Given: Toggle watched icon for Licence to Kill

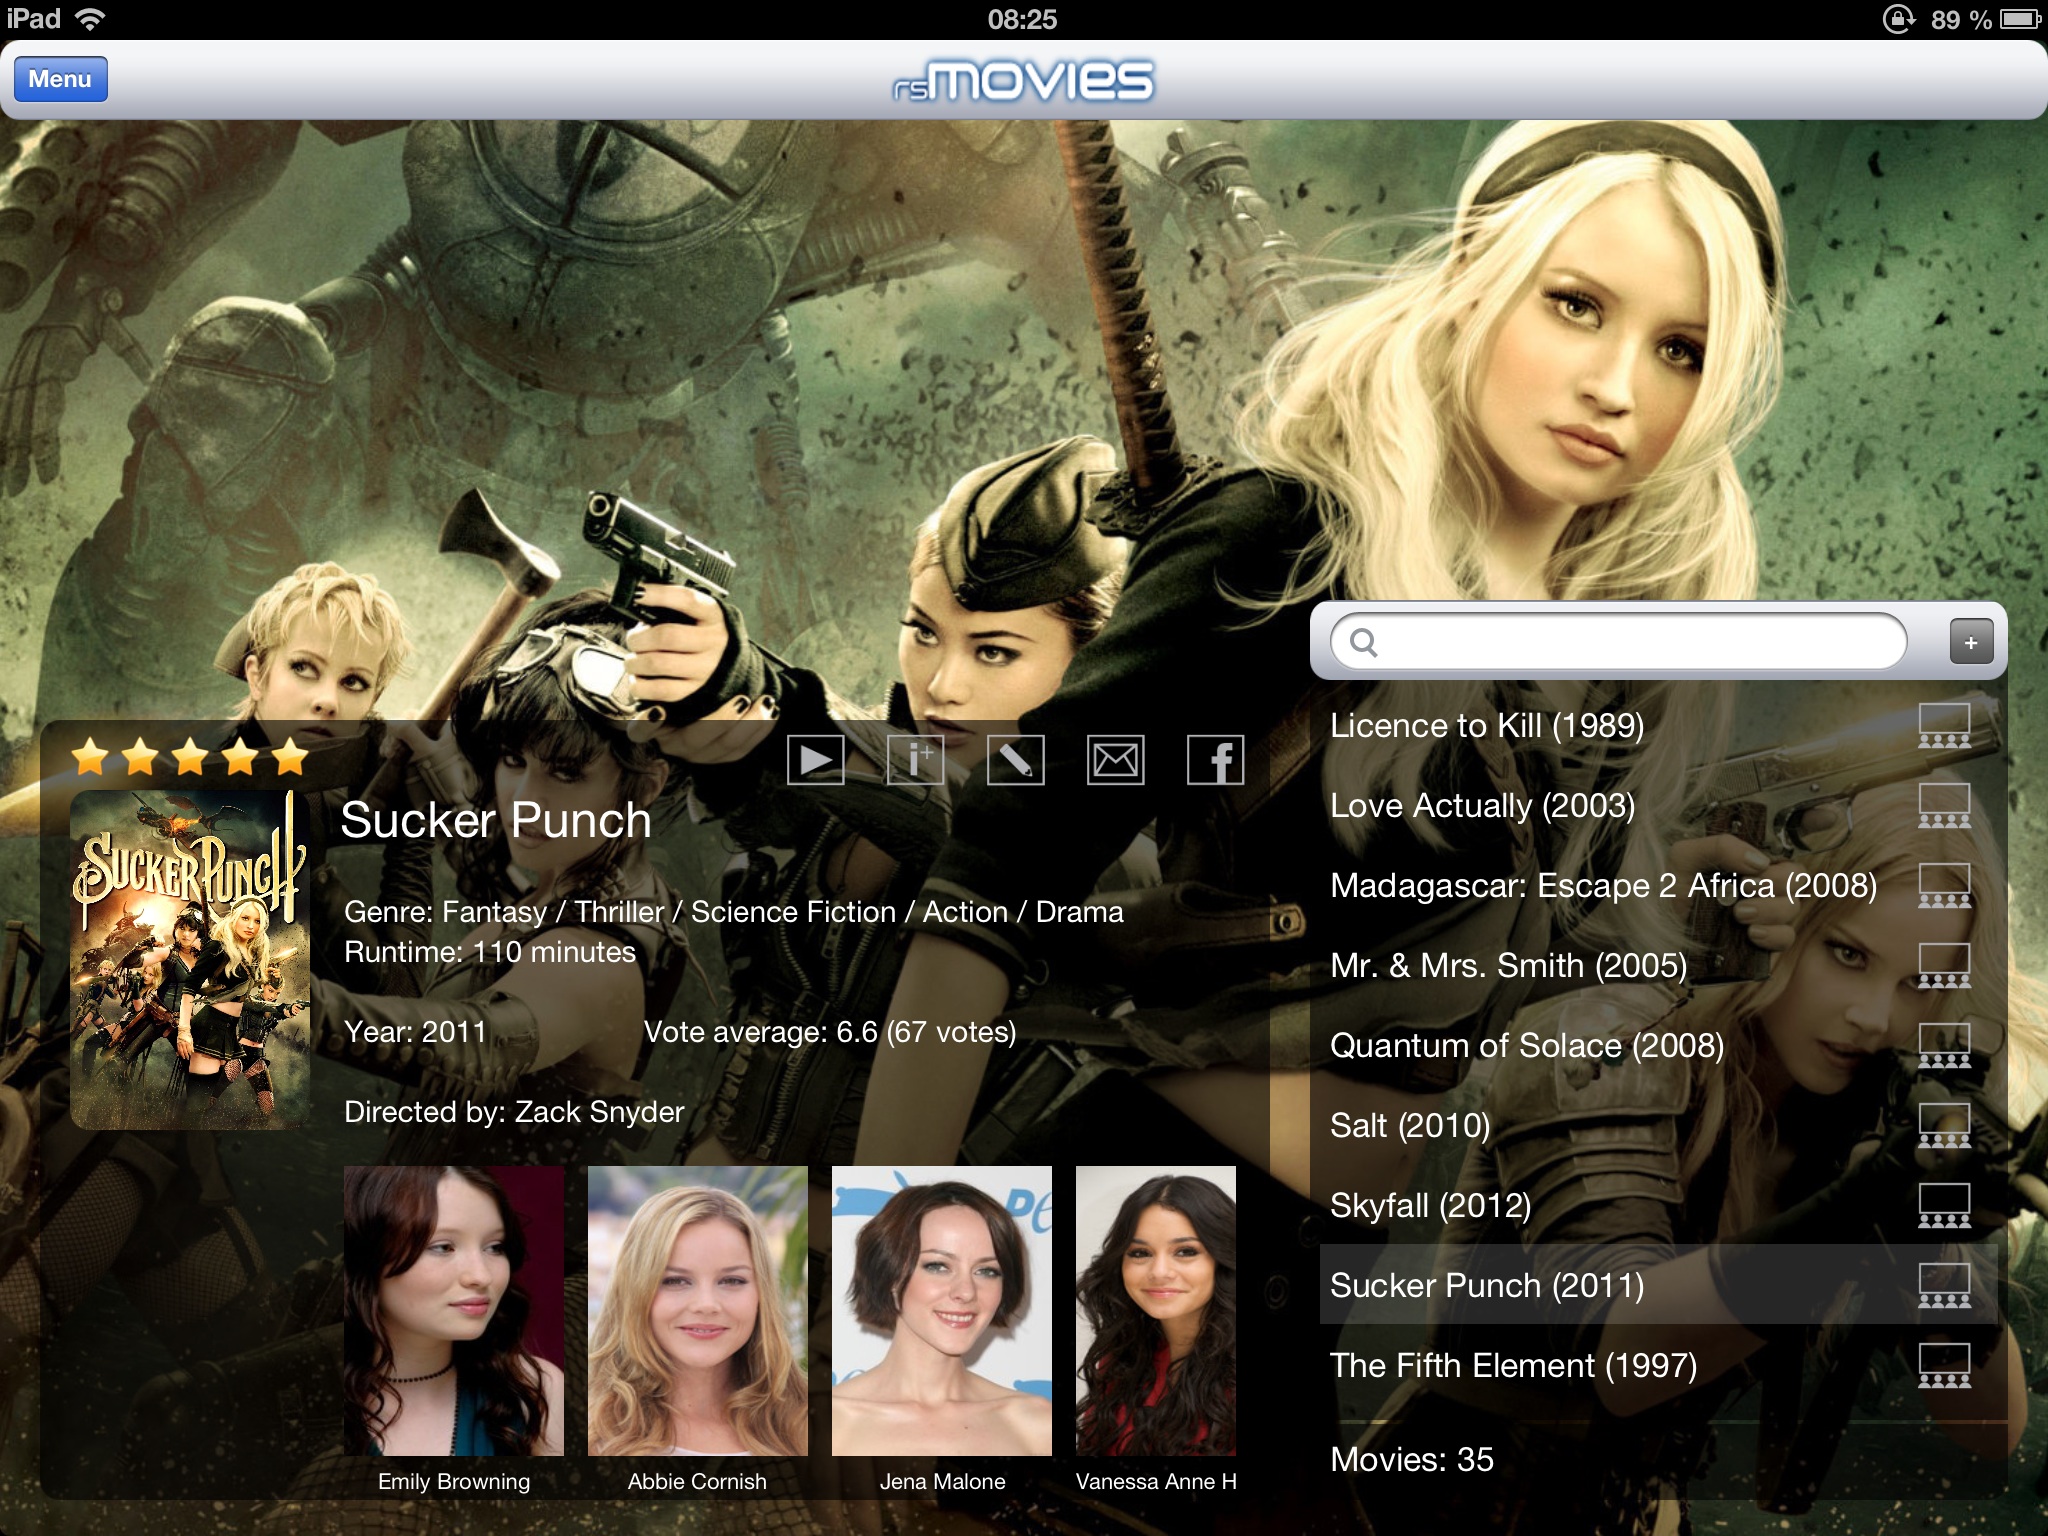Looking at the screenshot, I should (x=1944, y=726).
